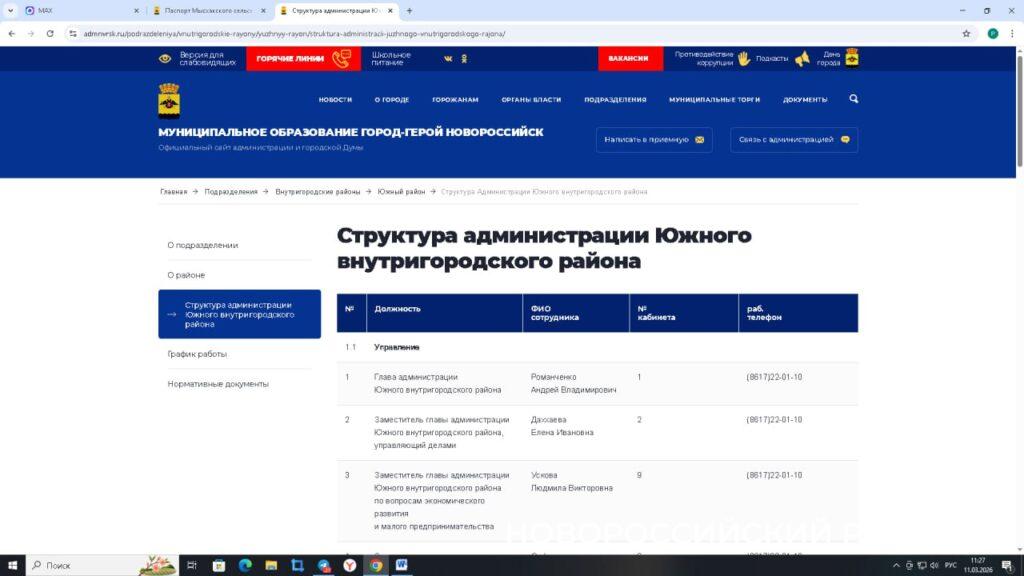Bookmark this page with the star icon
Image resolution: width=1024 pixels, height=576 pixels.
click(966, 33)
